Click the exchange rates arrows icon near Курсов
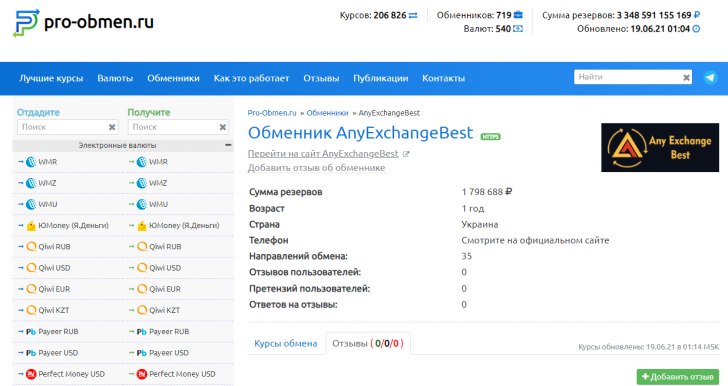 pyautogui.click(x=413, y=15)
